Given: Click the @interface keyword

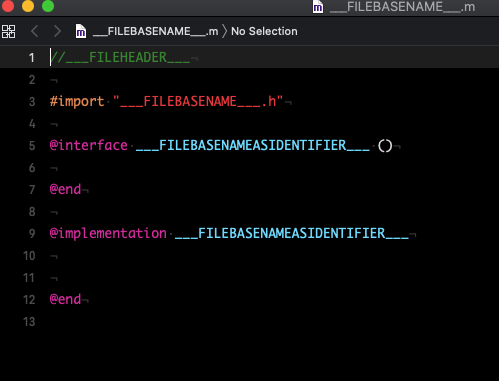Looking at the screenshot, I should (x=89, y=145).
